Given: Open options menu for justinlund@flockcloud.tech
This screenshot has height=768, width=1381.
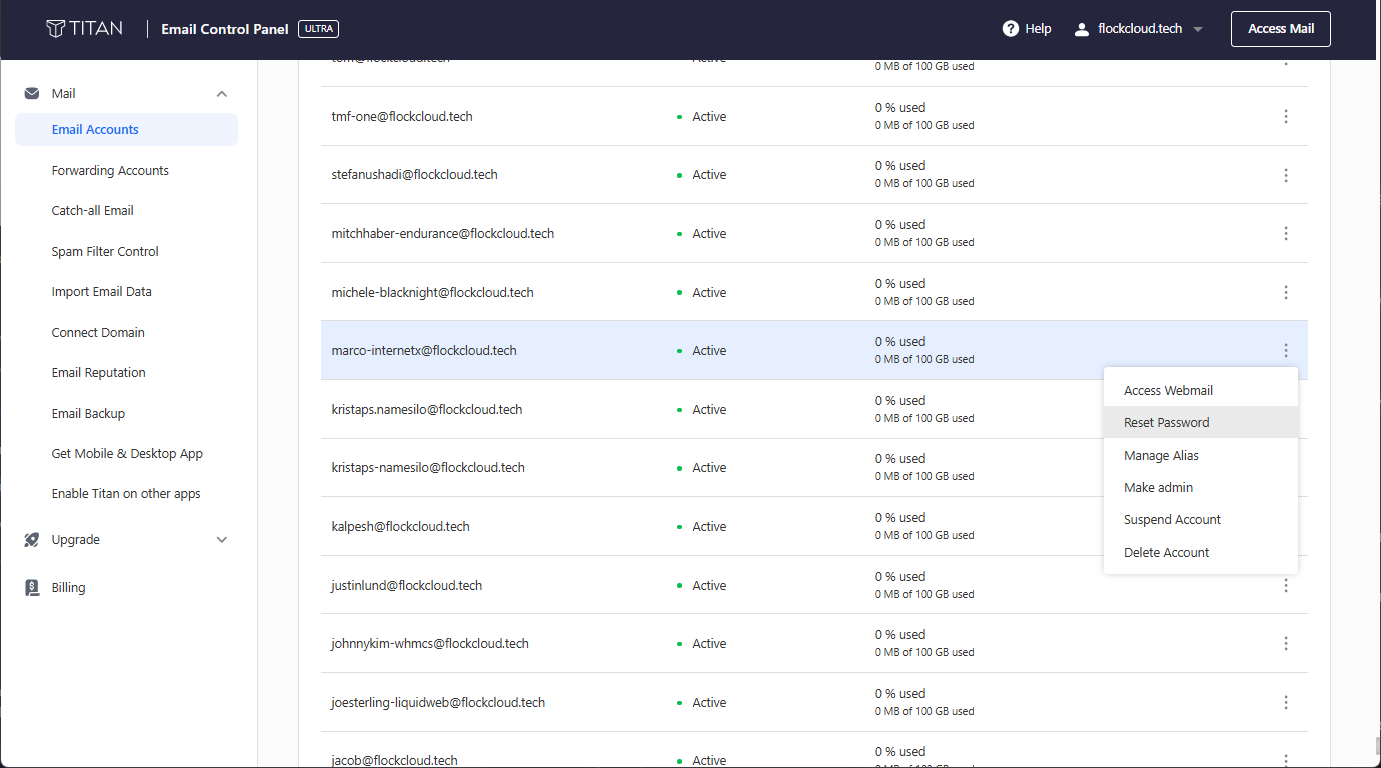Looking at the screenshot, I should 1286,586.
